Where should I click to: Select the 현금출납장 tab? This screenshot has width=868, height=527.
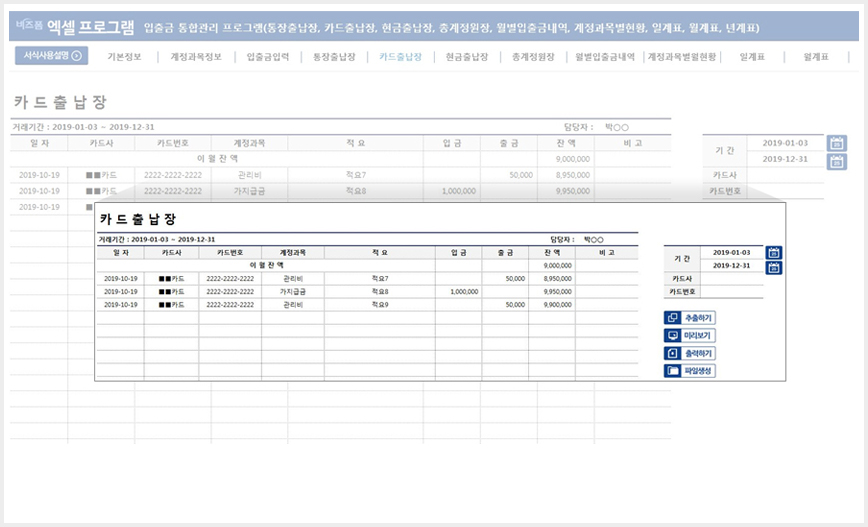click(x=467, y=56)
